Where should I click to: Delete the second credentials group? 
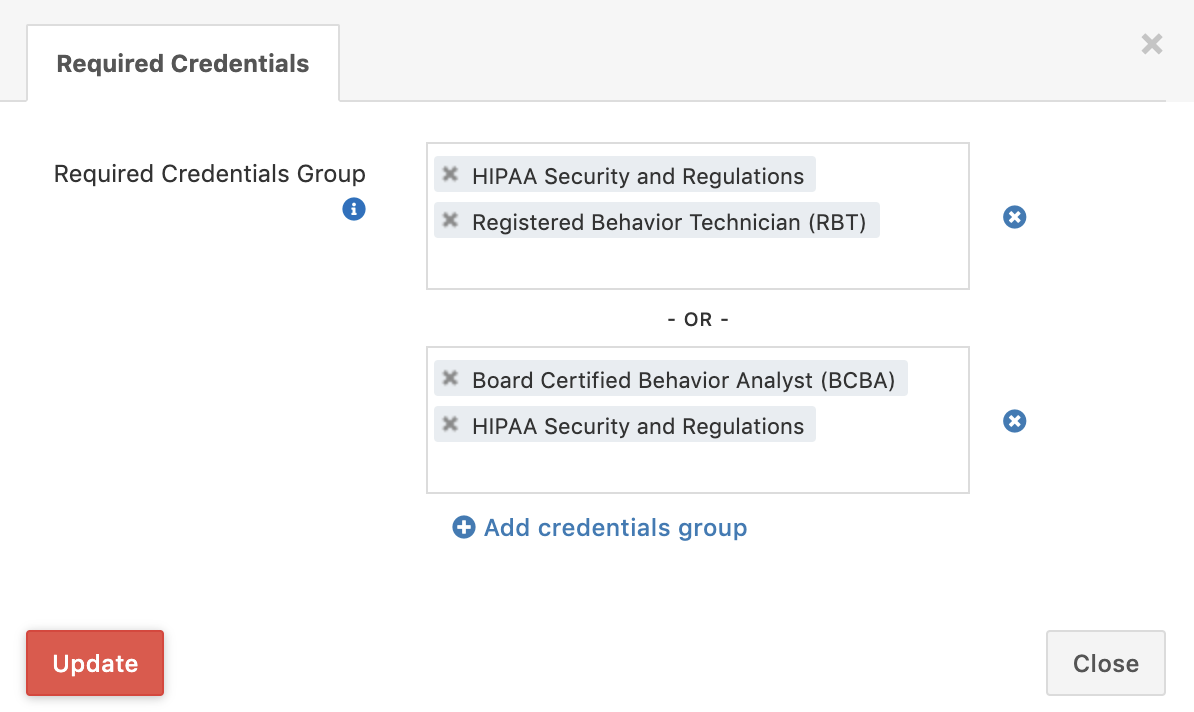[1014, 421]
